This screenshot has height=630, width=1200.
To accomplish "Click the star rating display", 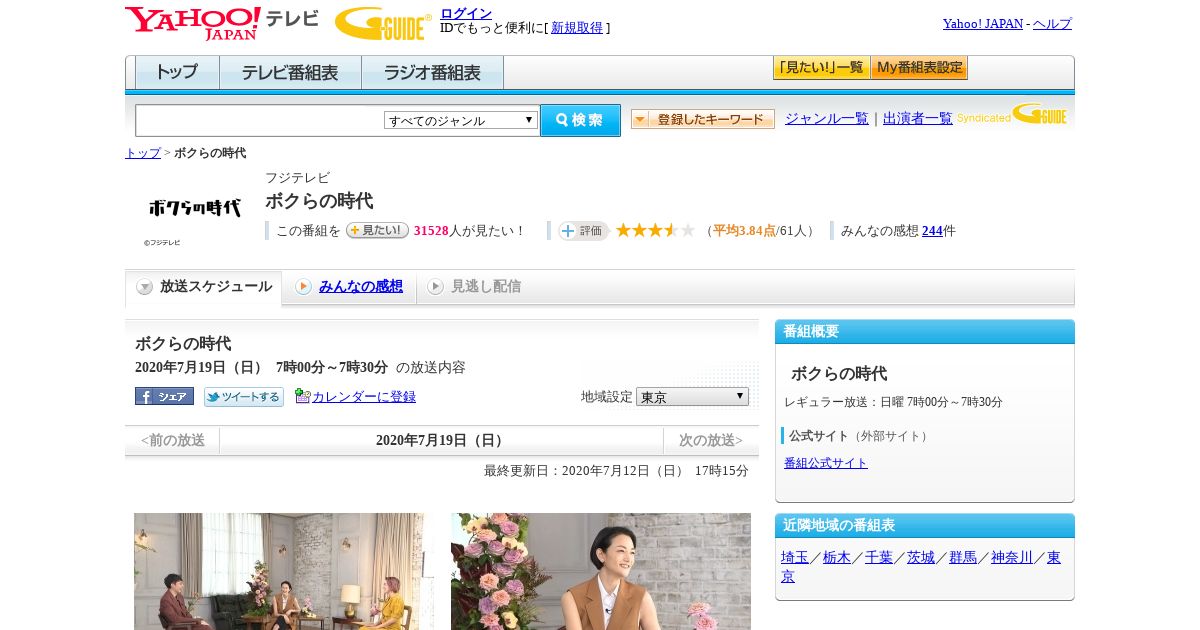I will 655,230.
